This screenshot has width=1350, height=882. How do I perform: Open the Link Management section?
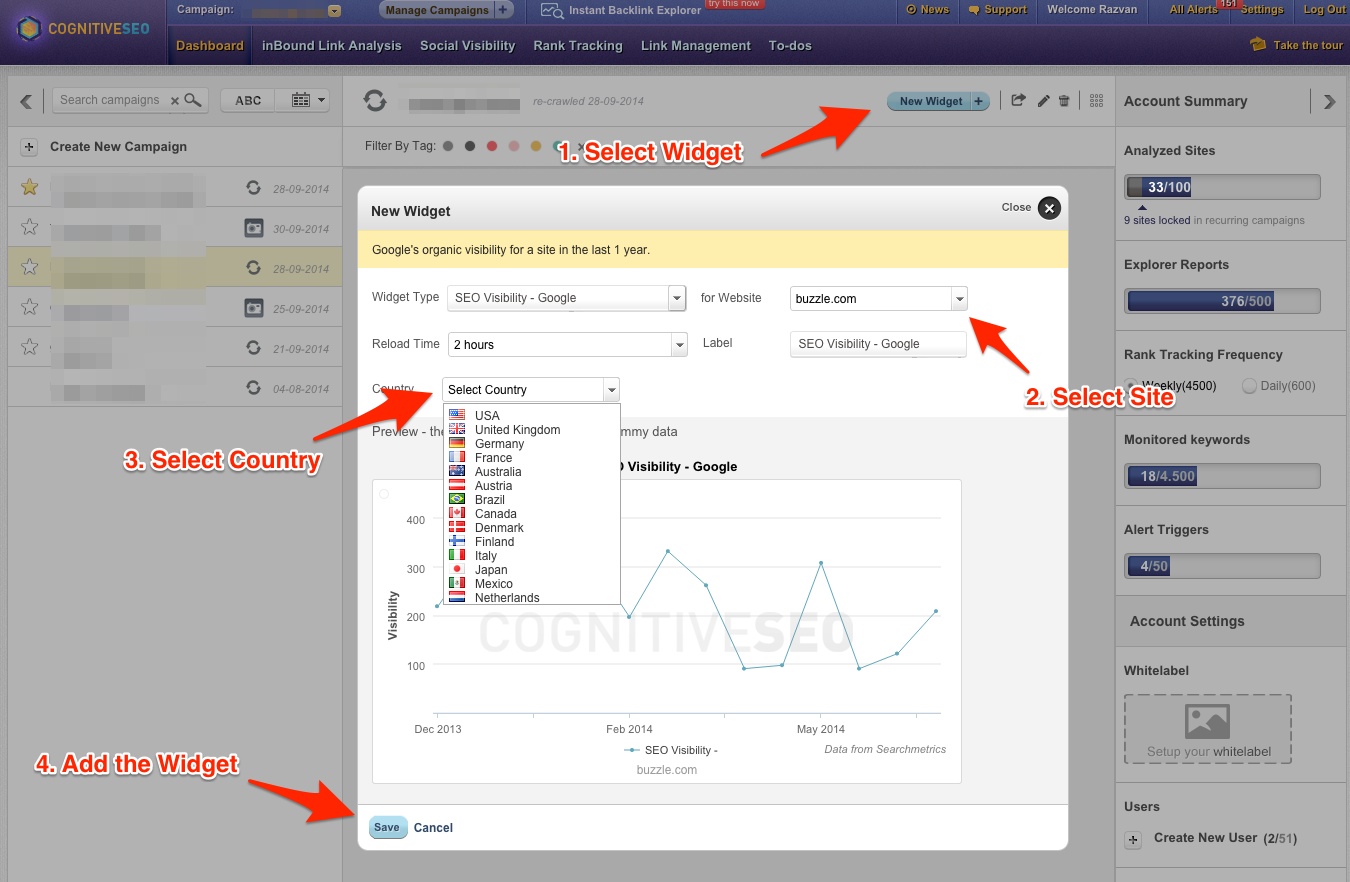pos(694,45)
